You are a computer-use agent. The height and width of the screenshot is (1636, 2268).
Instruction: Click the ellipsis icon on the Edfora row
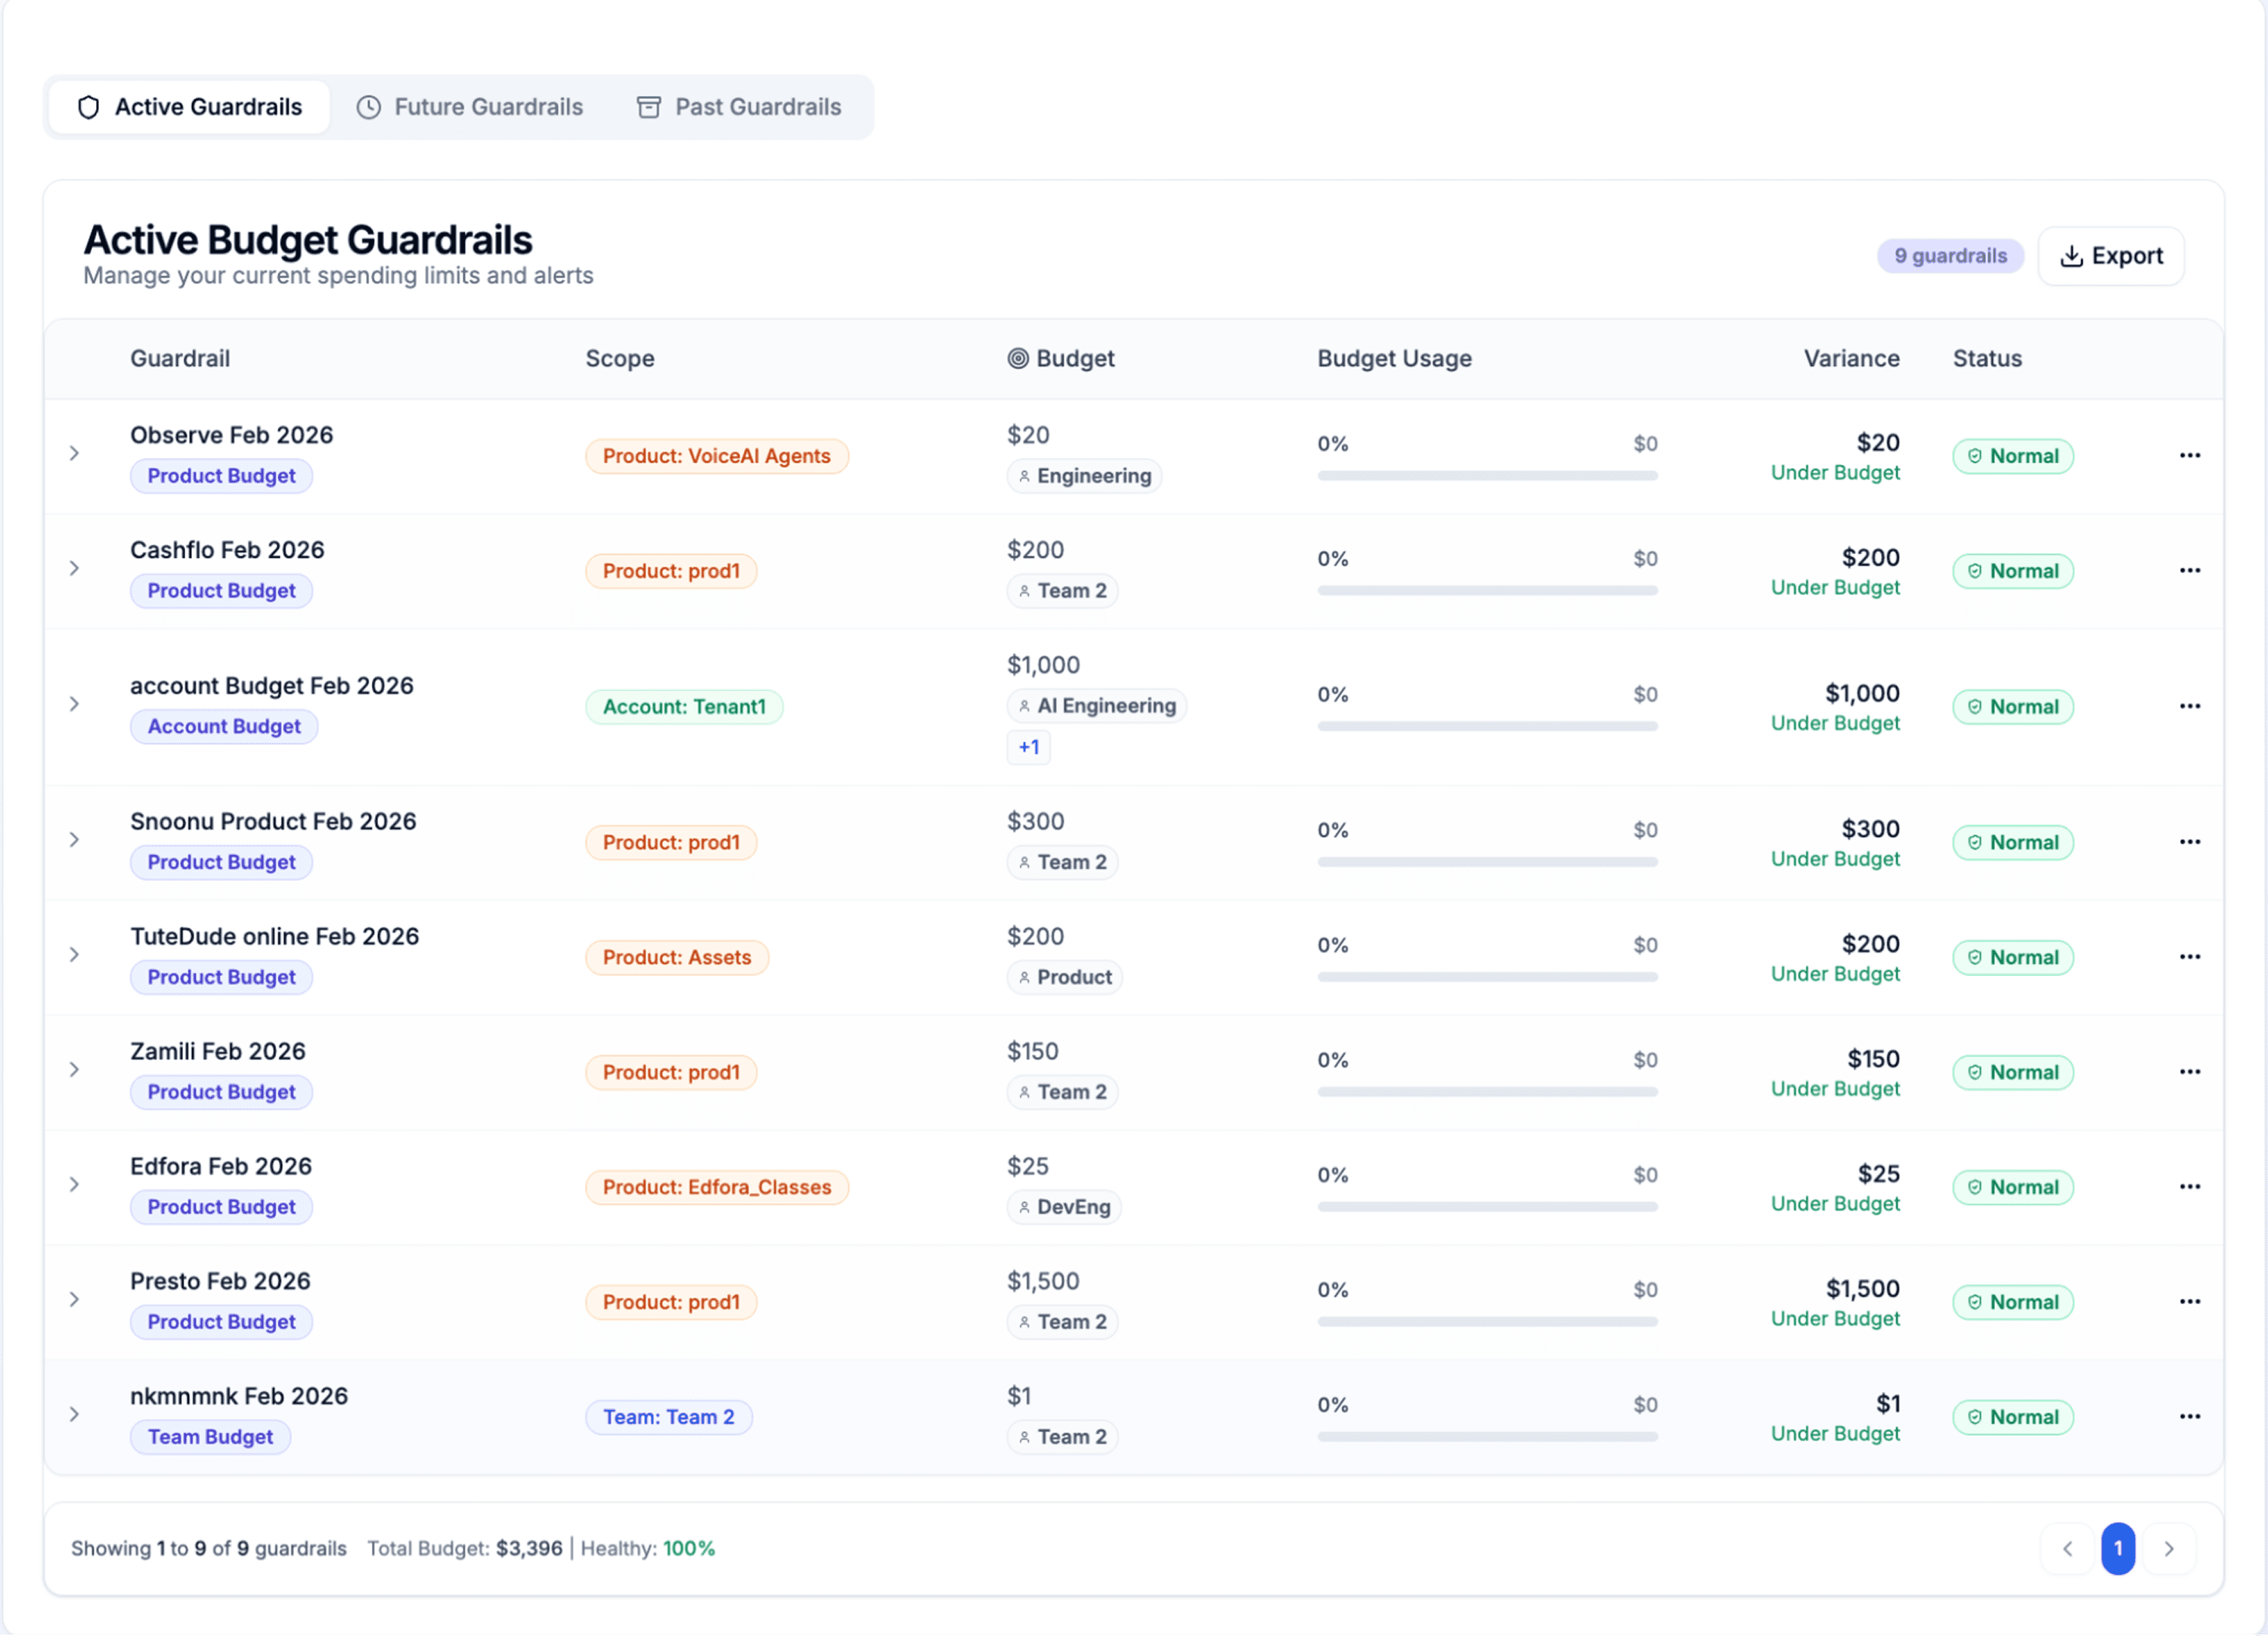(x=2189, y=1187)
